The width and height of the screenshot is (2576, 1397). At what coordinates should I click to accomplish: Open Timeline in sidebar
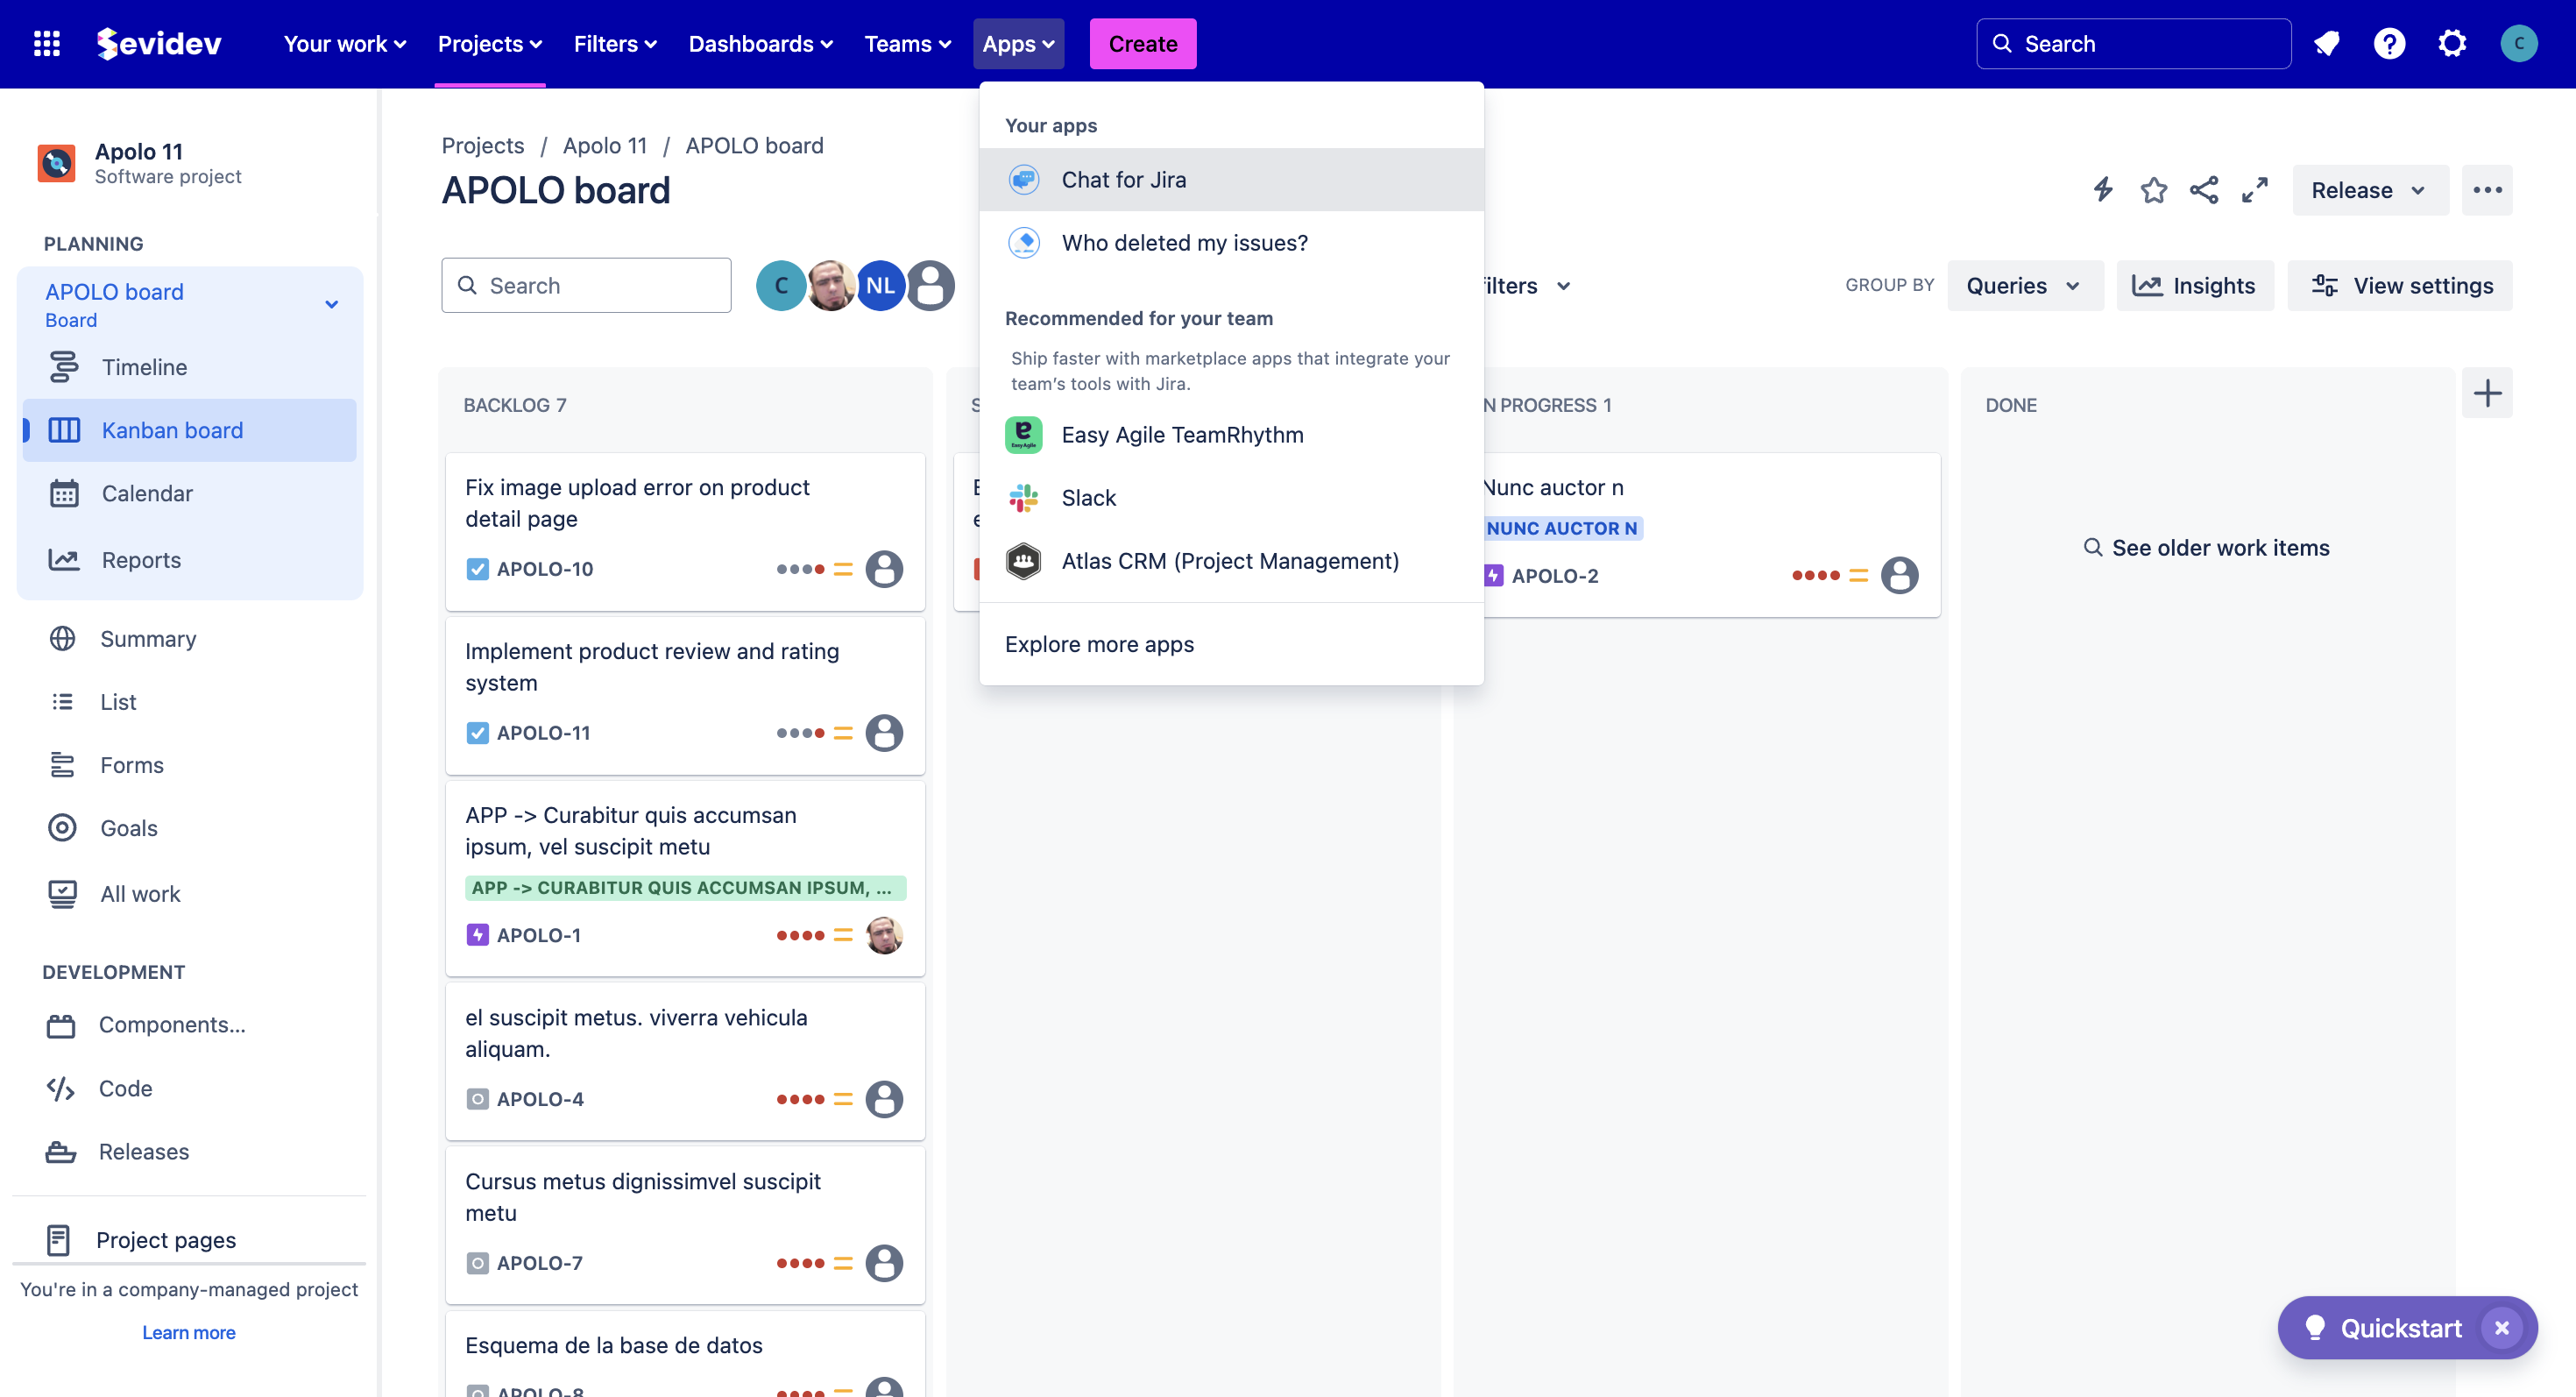point(189,367)
